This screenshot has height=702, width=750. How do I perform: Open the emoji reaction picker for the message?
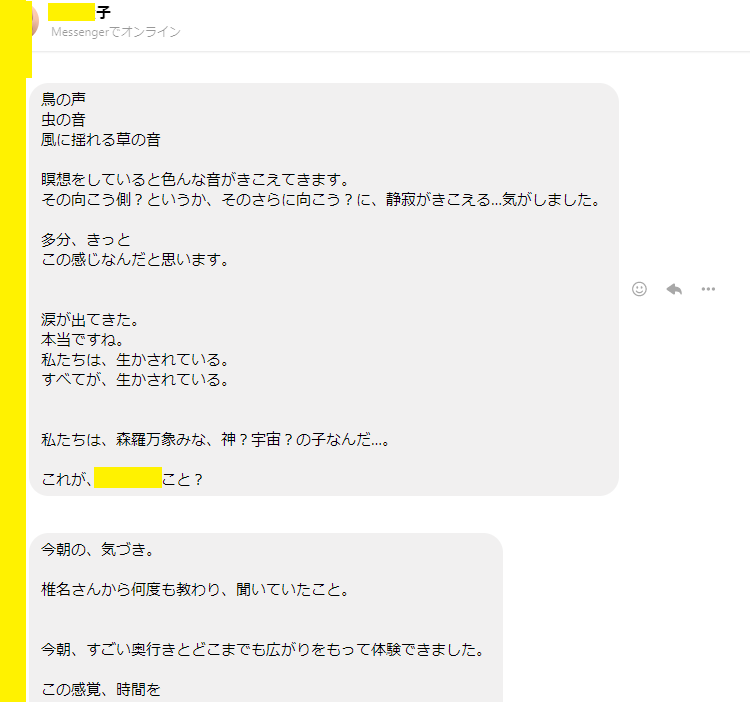click(639, 289)
